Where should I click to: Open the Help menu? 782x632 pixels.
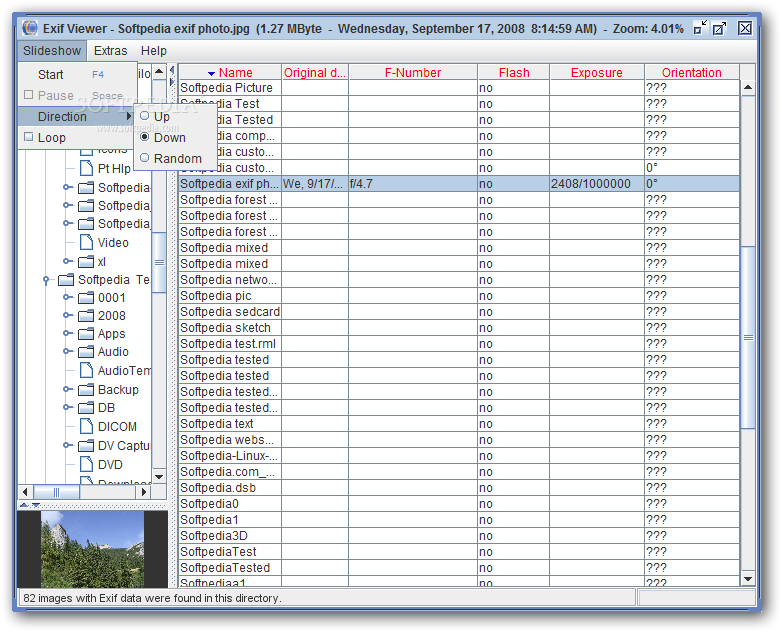tap(154, 51)
